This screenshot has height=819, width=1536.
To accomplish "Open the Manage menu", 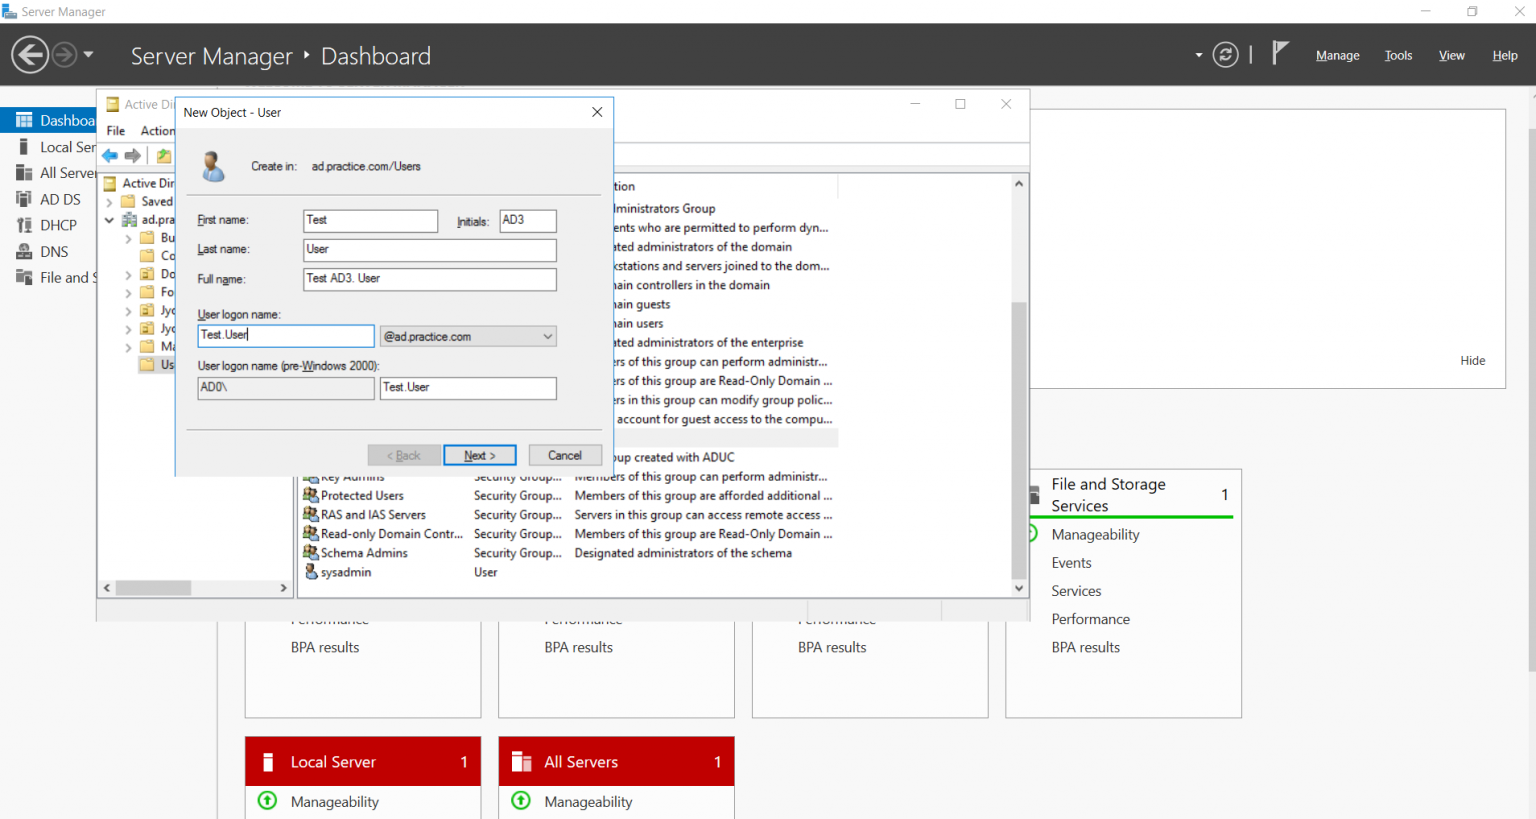I will coord(1337,55).
